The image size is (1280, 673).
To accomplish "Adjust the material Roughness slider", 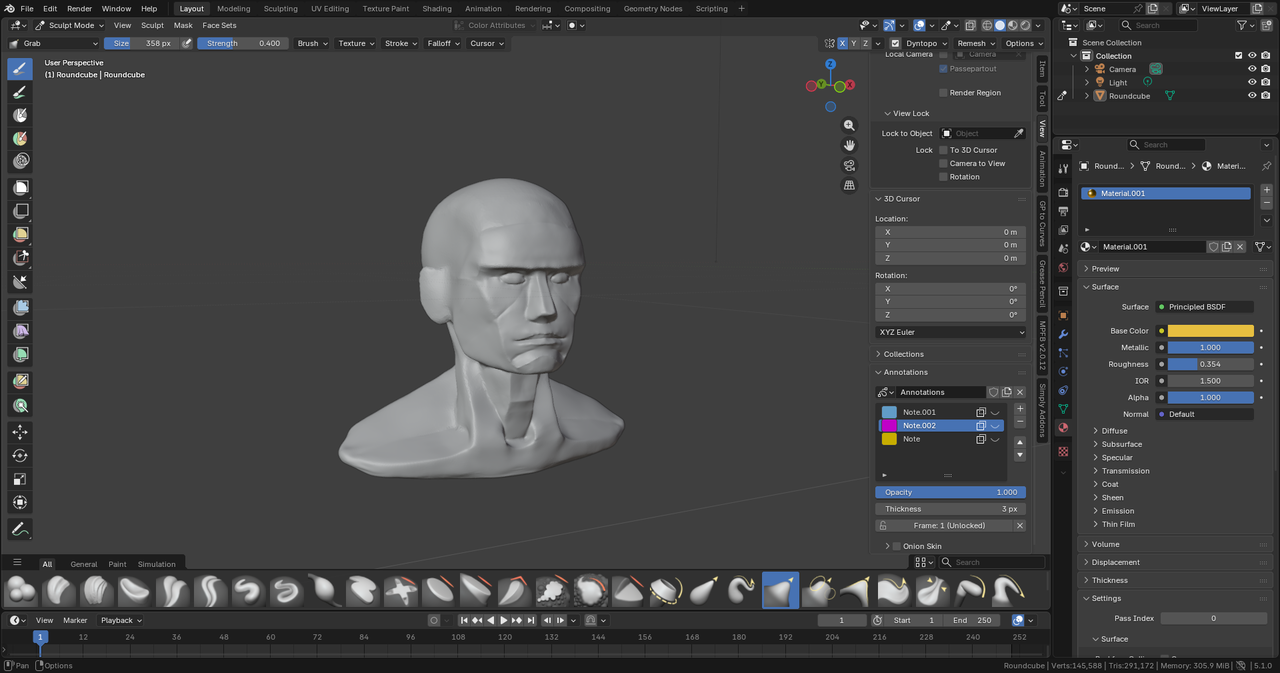I will [1210, 364].
